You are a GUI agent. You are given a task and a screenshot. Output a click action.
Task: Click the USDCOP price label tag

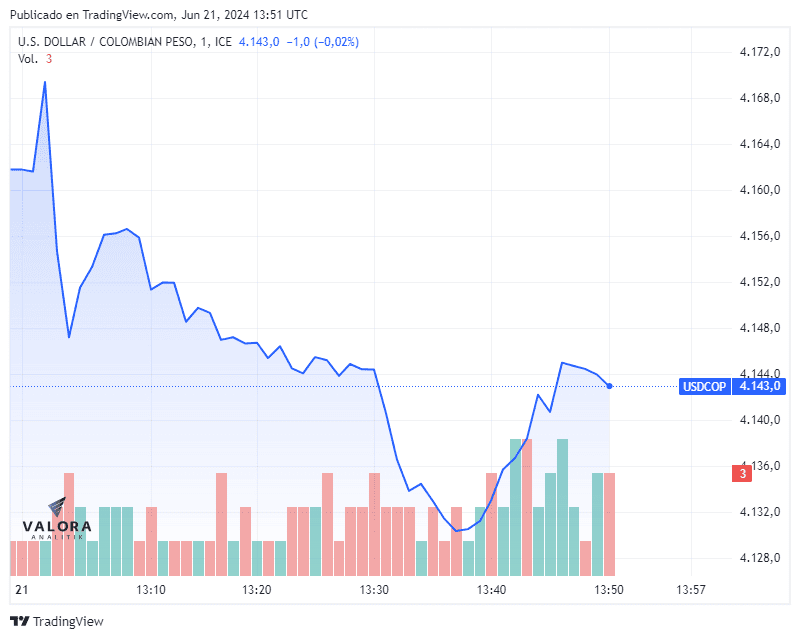pyautogui.click(x=704, y=386)
